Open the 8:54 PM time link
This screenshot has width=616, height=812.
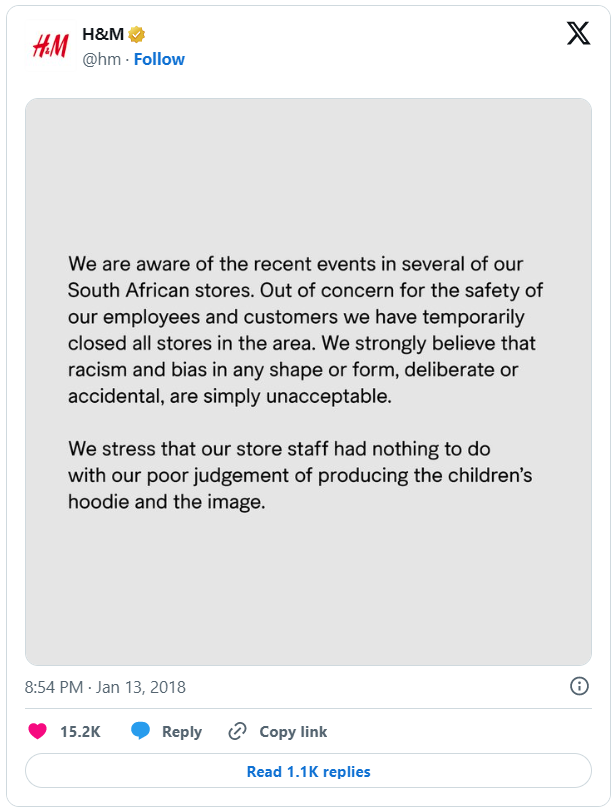55,687
